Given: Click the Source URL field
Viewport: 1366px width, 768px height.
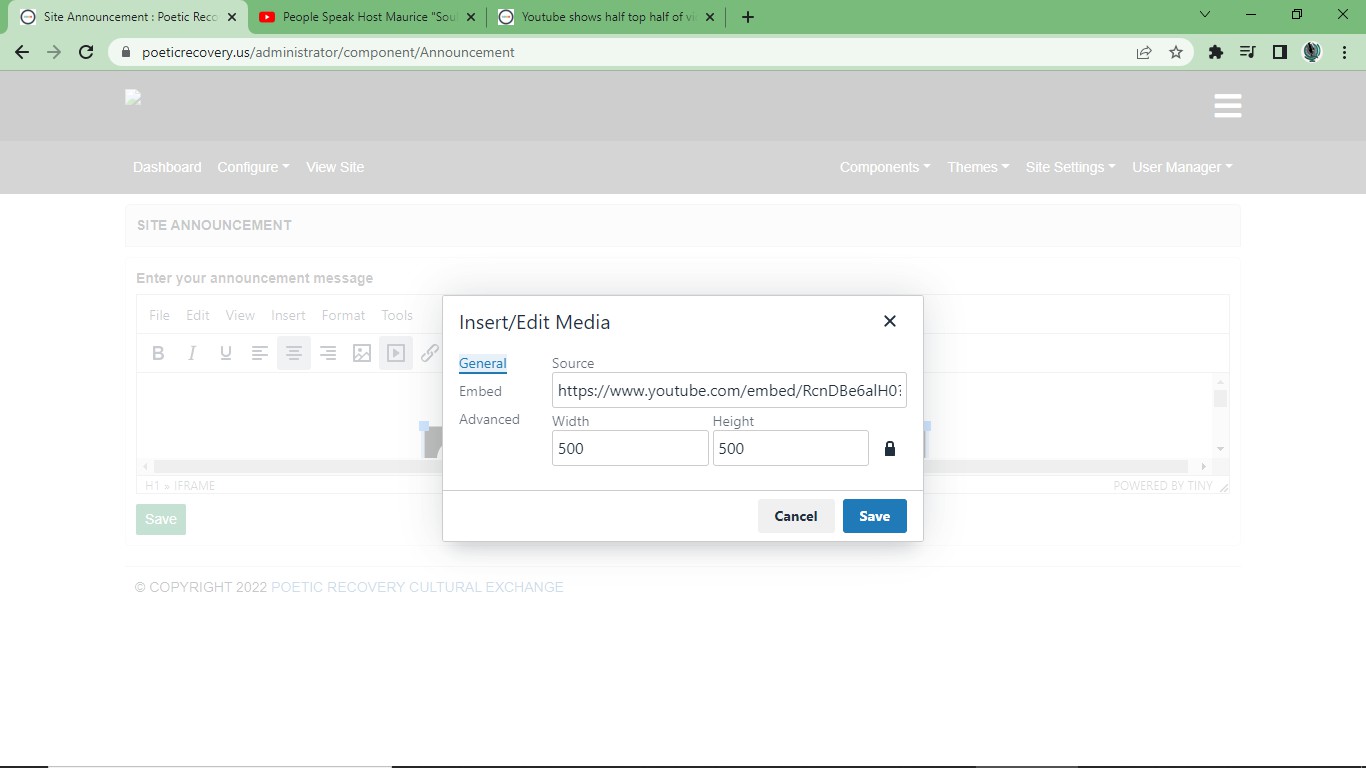Looking at the screenshot, I should click(728, 391).
